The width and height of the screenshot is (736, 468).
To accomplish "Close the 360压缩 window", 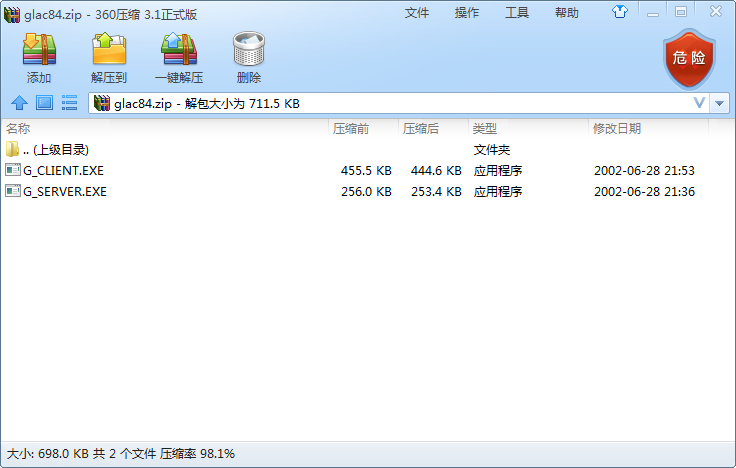I will 715,11.
